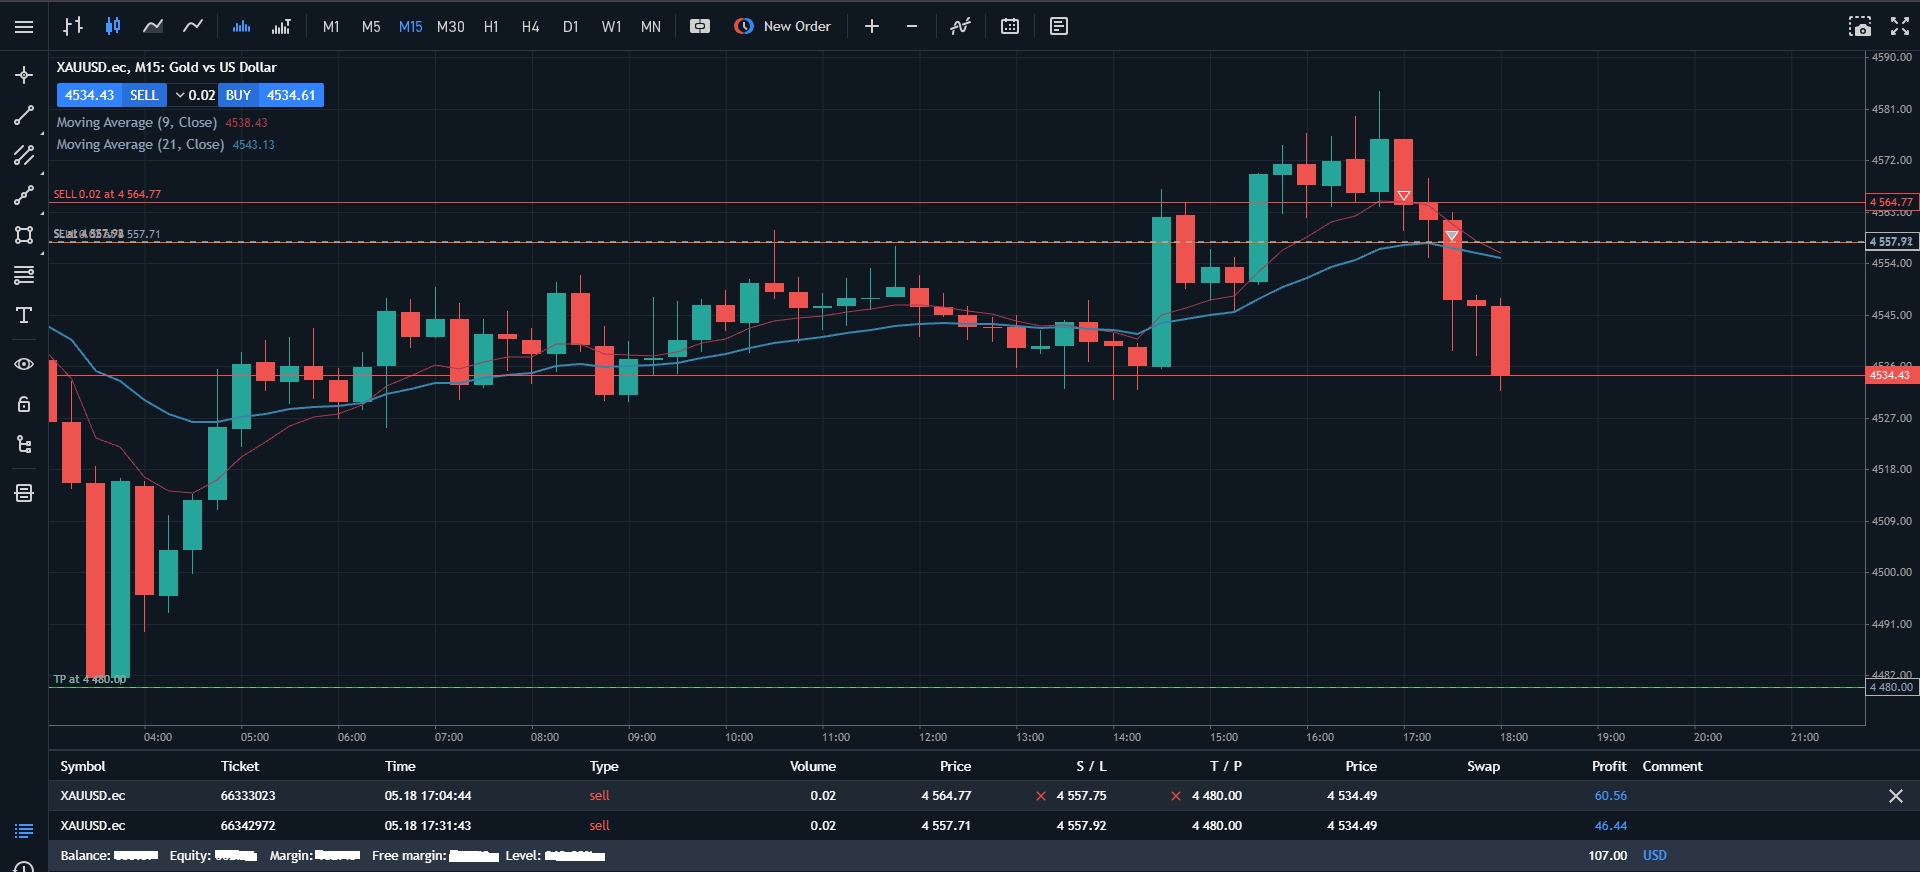Viewport: 1920px width, 872px height.
Task: Toggle visibility of objects with eye icon
Action: point(24,364)
